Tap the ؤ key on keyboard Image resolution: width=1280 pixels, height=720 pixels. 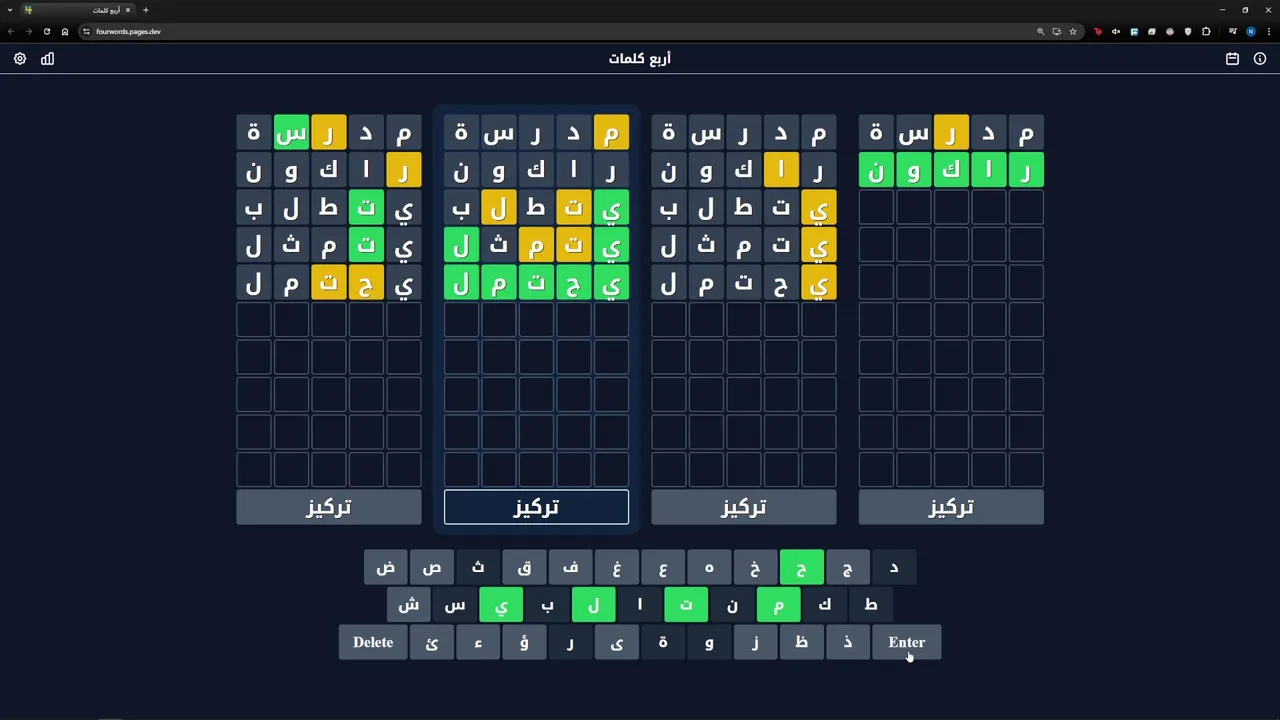pos(524,642)
